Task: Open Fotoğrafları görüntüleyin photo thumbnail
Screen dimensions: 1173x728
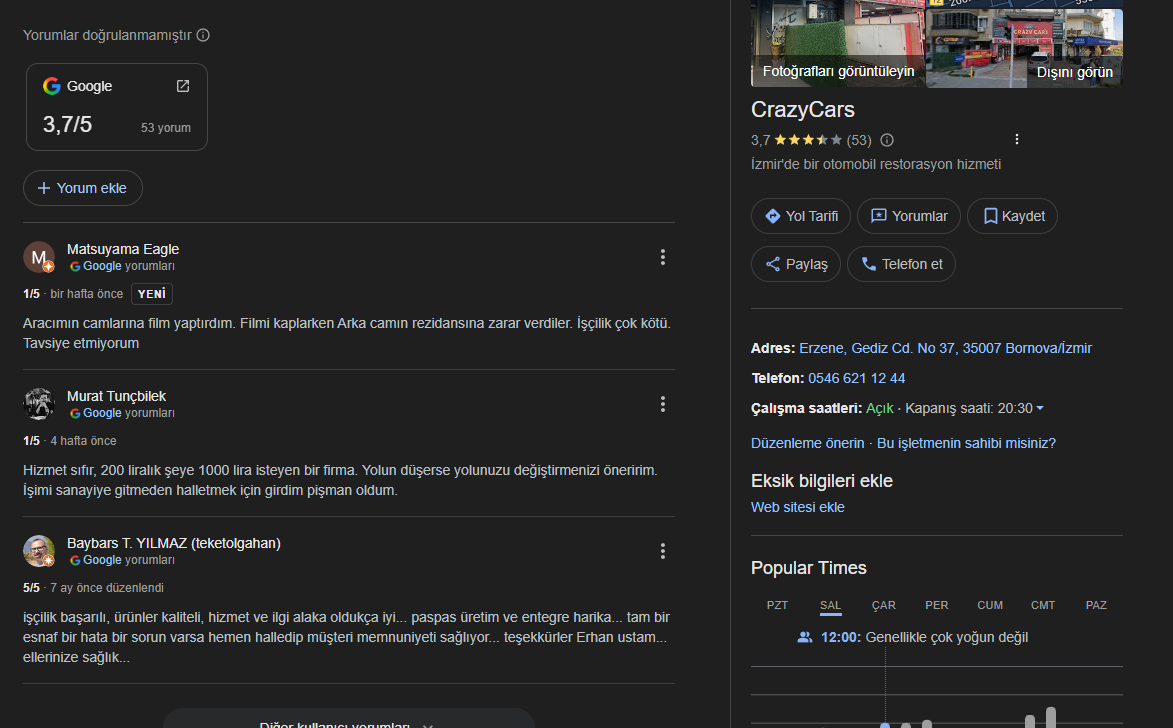Action: pyautogui.click(x=838, y=43)
